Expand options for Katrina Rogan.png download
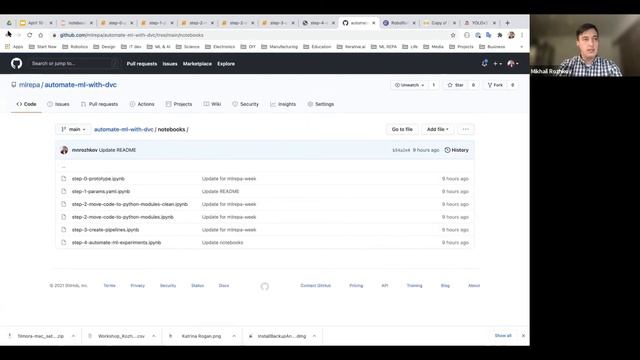 point(234,336)
